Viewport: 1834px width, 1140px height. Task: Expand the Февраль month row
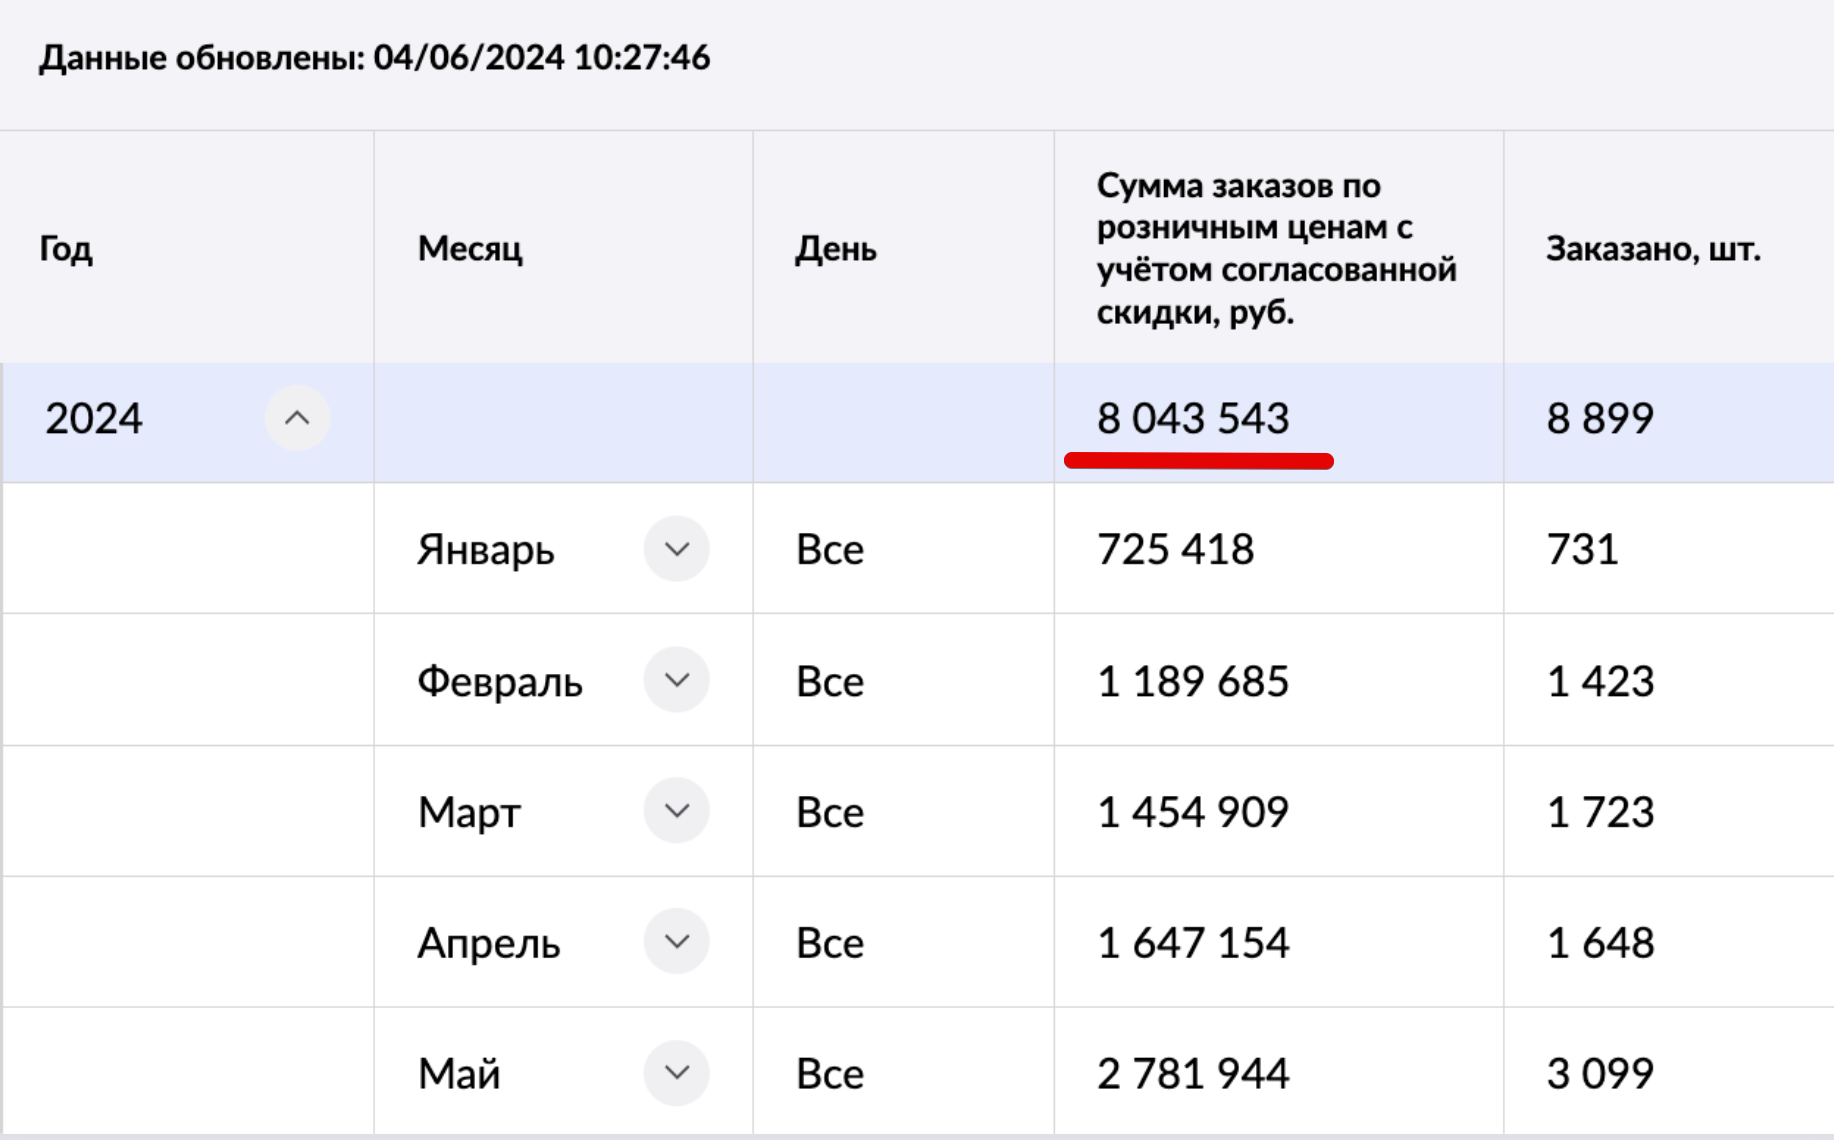click(676, 680)
